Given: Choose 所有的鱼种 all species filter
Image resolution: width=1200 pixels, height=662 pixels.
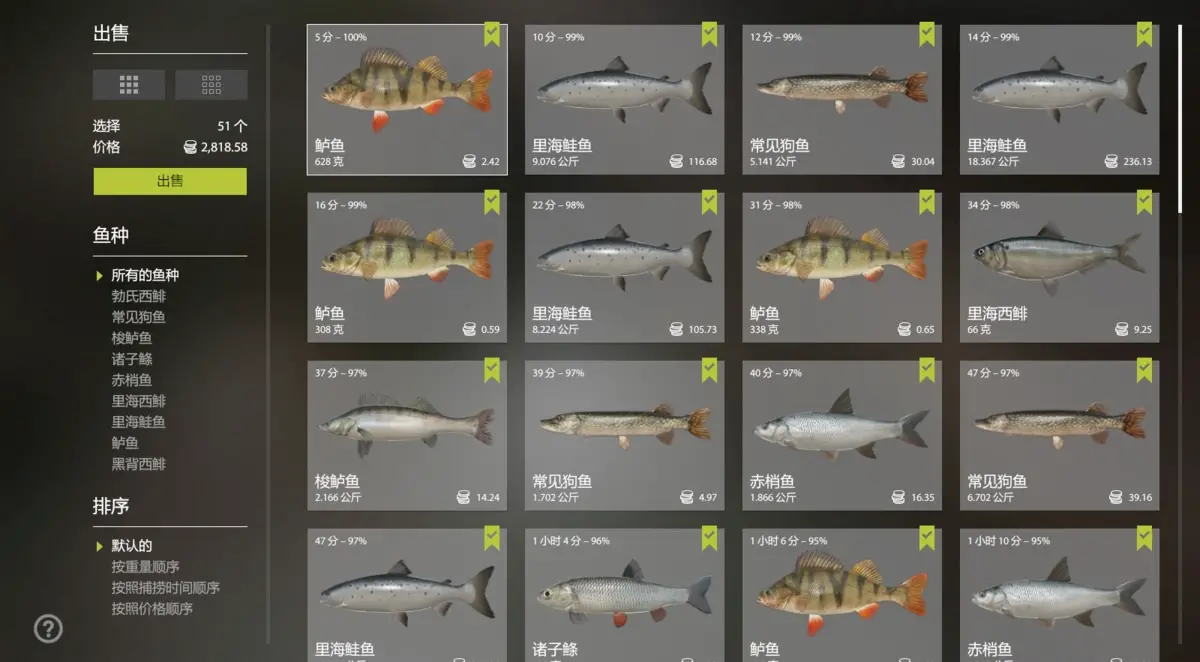Looking at the screenshot, I should pyautogui.click(x=145, y=275).
